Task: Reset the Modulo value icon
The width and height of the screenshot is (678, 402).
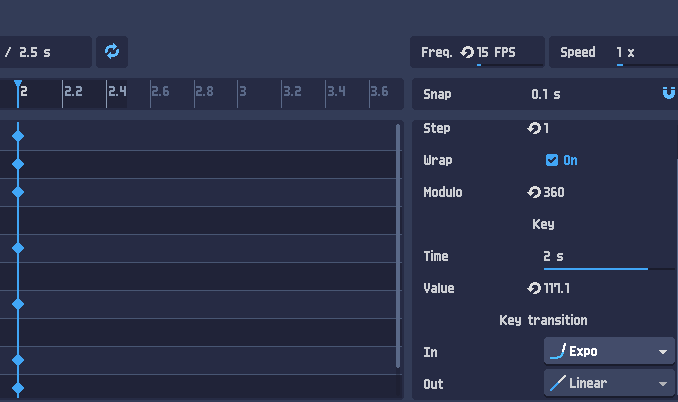Action: pyautogui.click(x=534, y=192)
